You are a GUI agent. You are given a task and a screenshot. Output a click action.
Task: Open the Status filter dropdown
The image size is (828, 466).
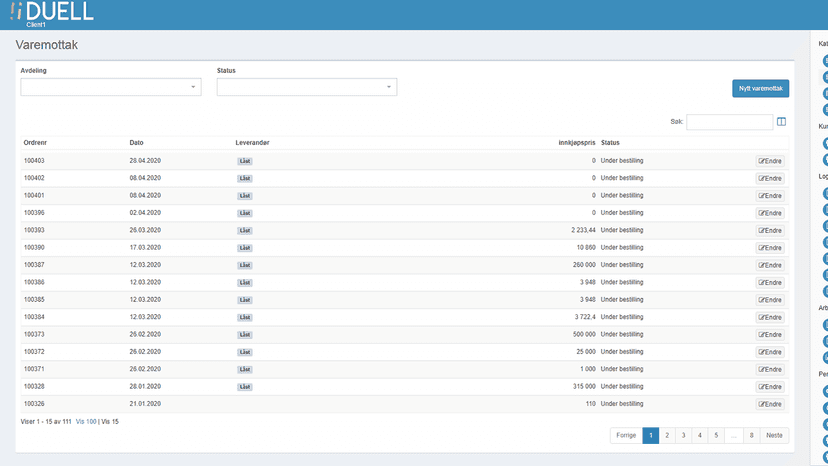tap(307, 87)
